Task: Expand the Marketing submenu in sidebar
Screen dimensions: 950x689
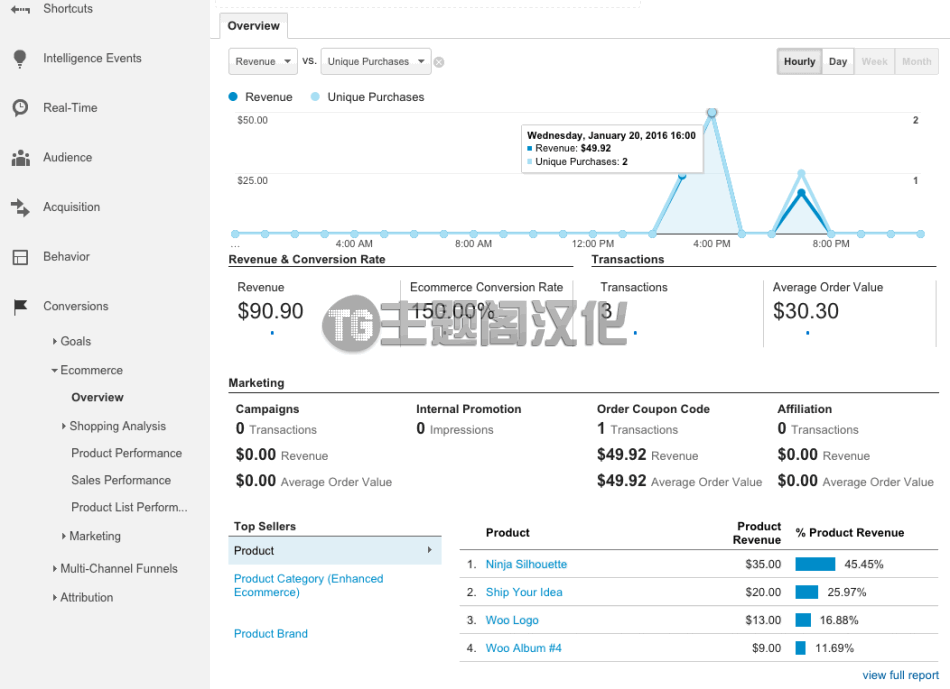Action: (x=64, y=536)
